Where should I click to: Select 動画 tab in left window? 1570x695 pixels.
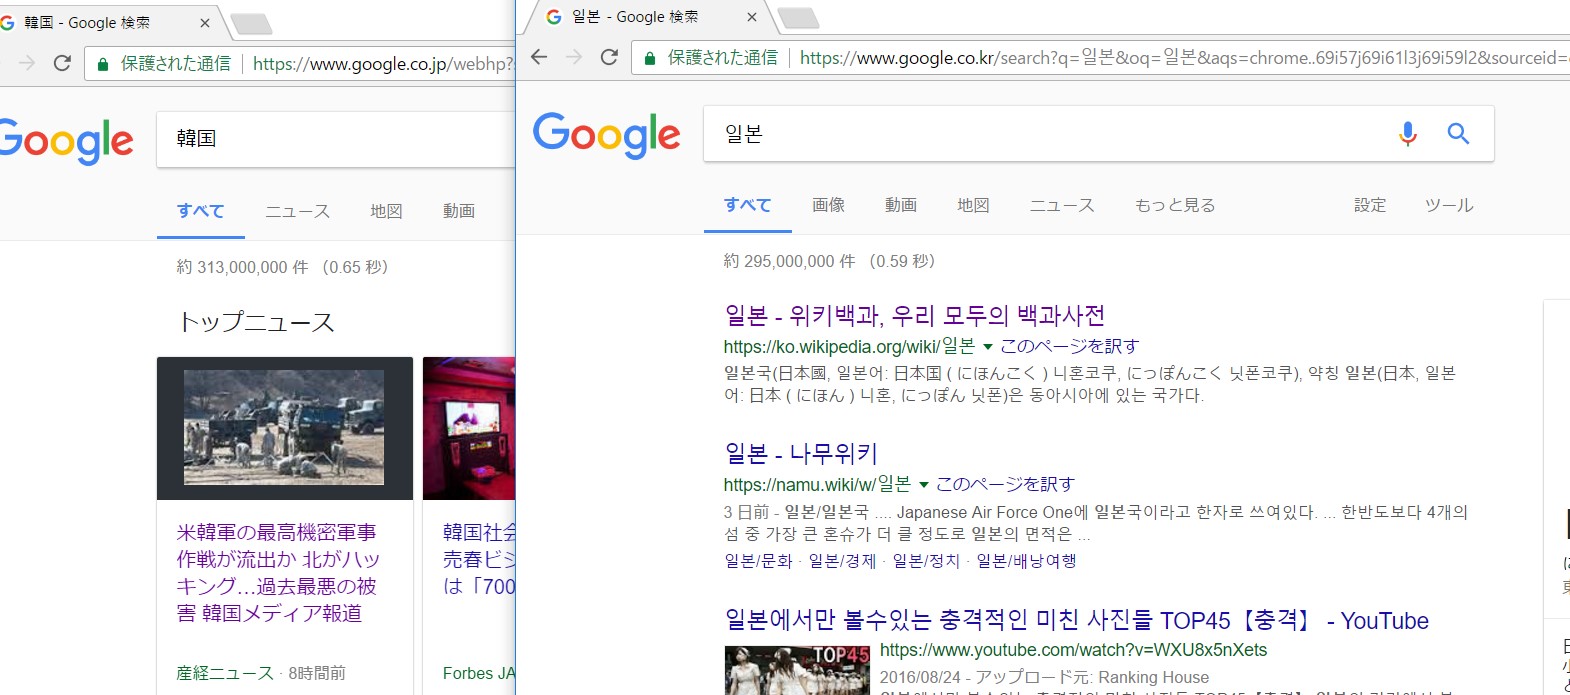pos(459,211)
